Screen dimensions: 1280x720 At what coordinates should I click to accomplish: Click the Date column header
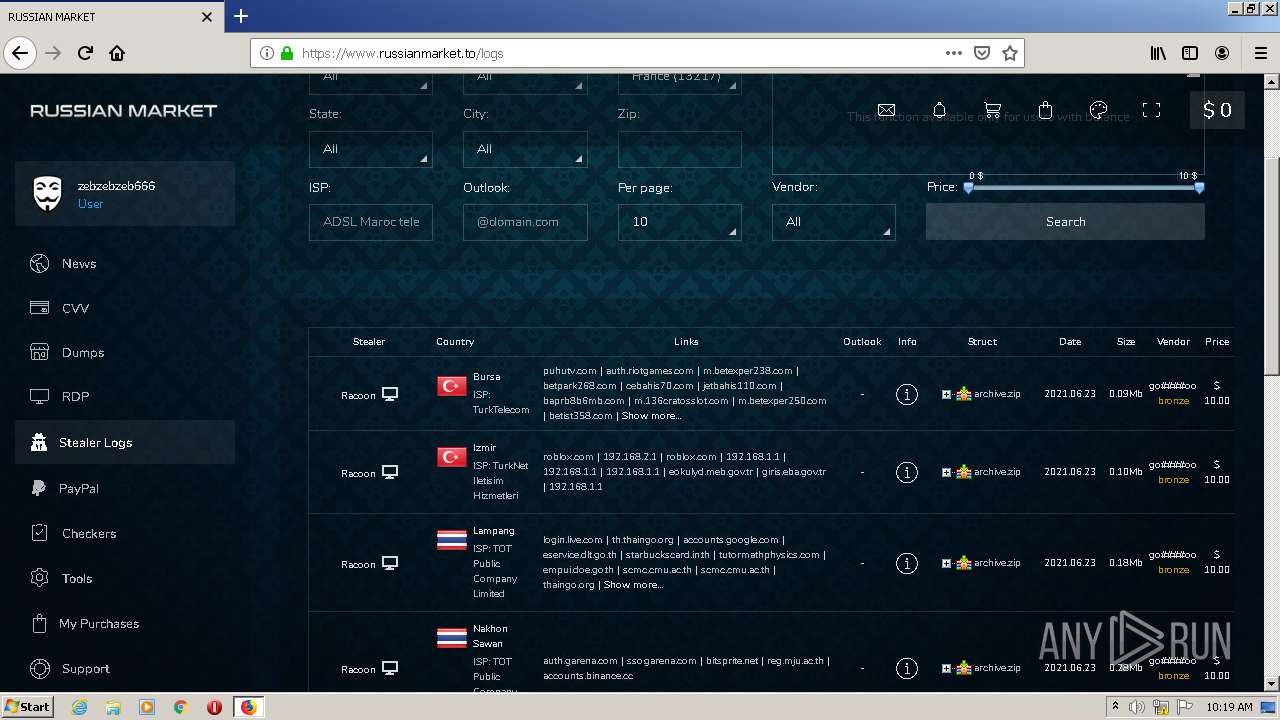pyautogui.click(x=1070, y=342)
